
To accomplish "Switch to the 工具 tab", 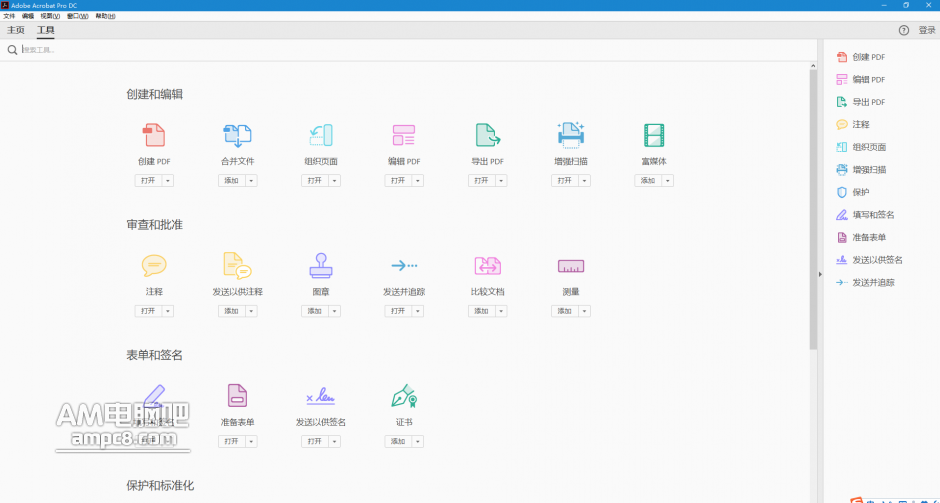I will 46,30.
